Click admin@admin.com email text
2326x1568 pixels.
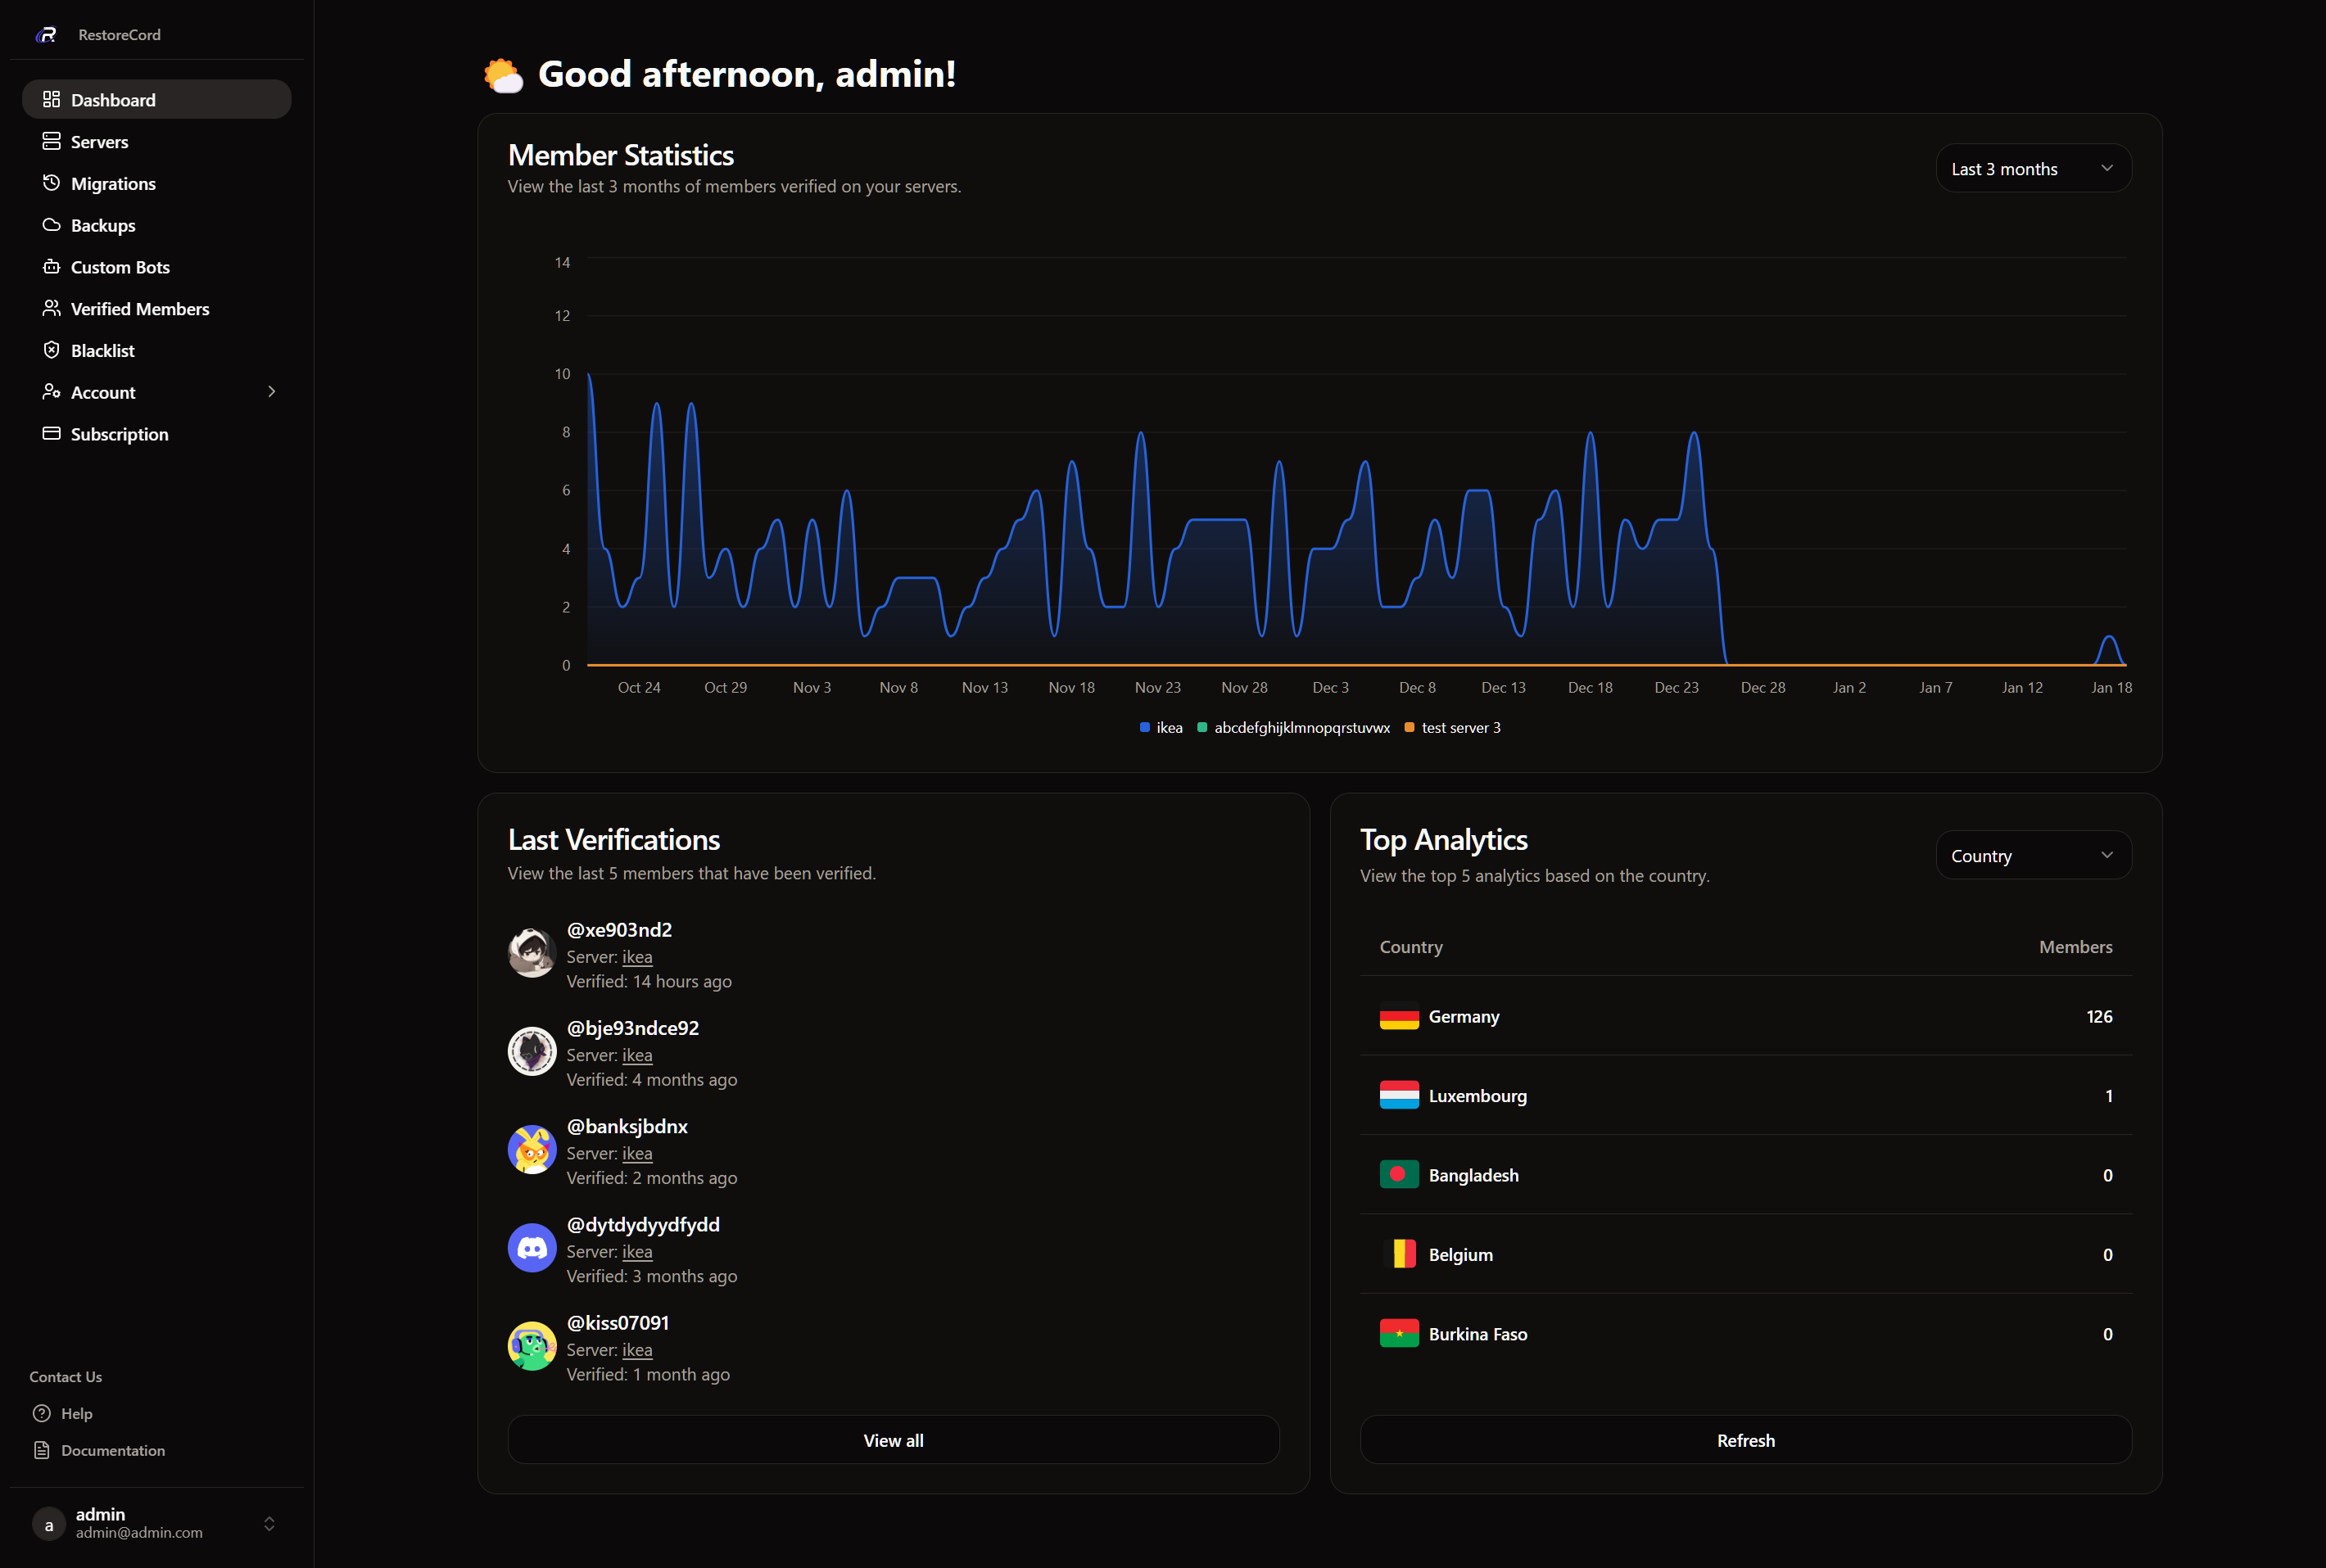(x=139, y=1532)
